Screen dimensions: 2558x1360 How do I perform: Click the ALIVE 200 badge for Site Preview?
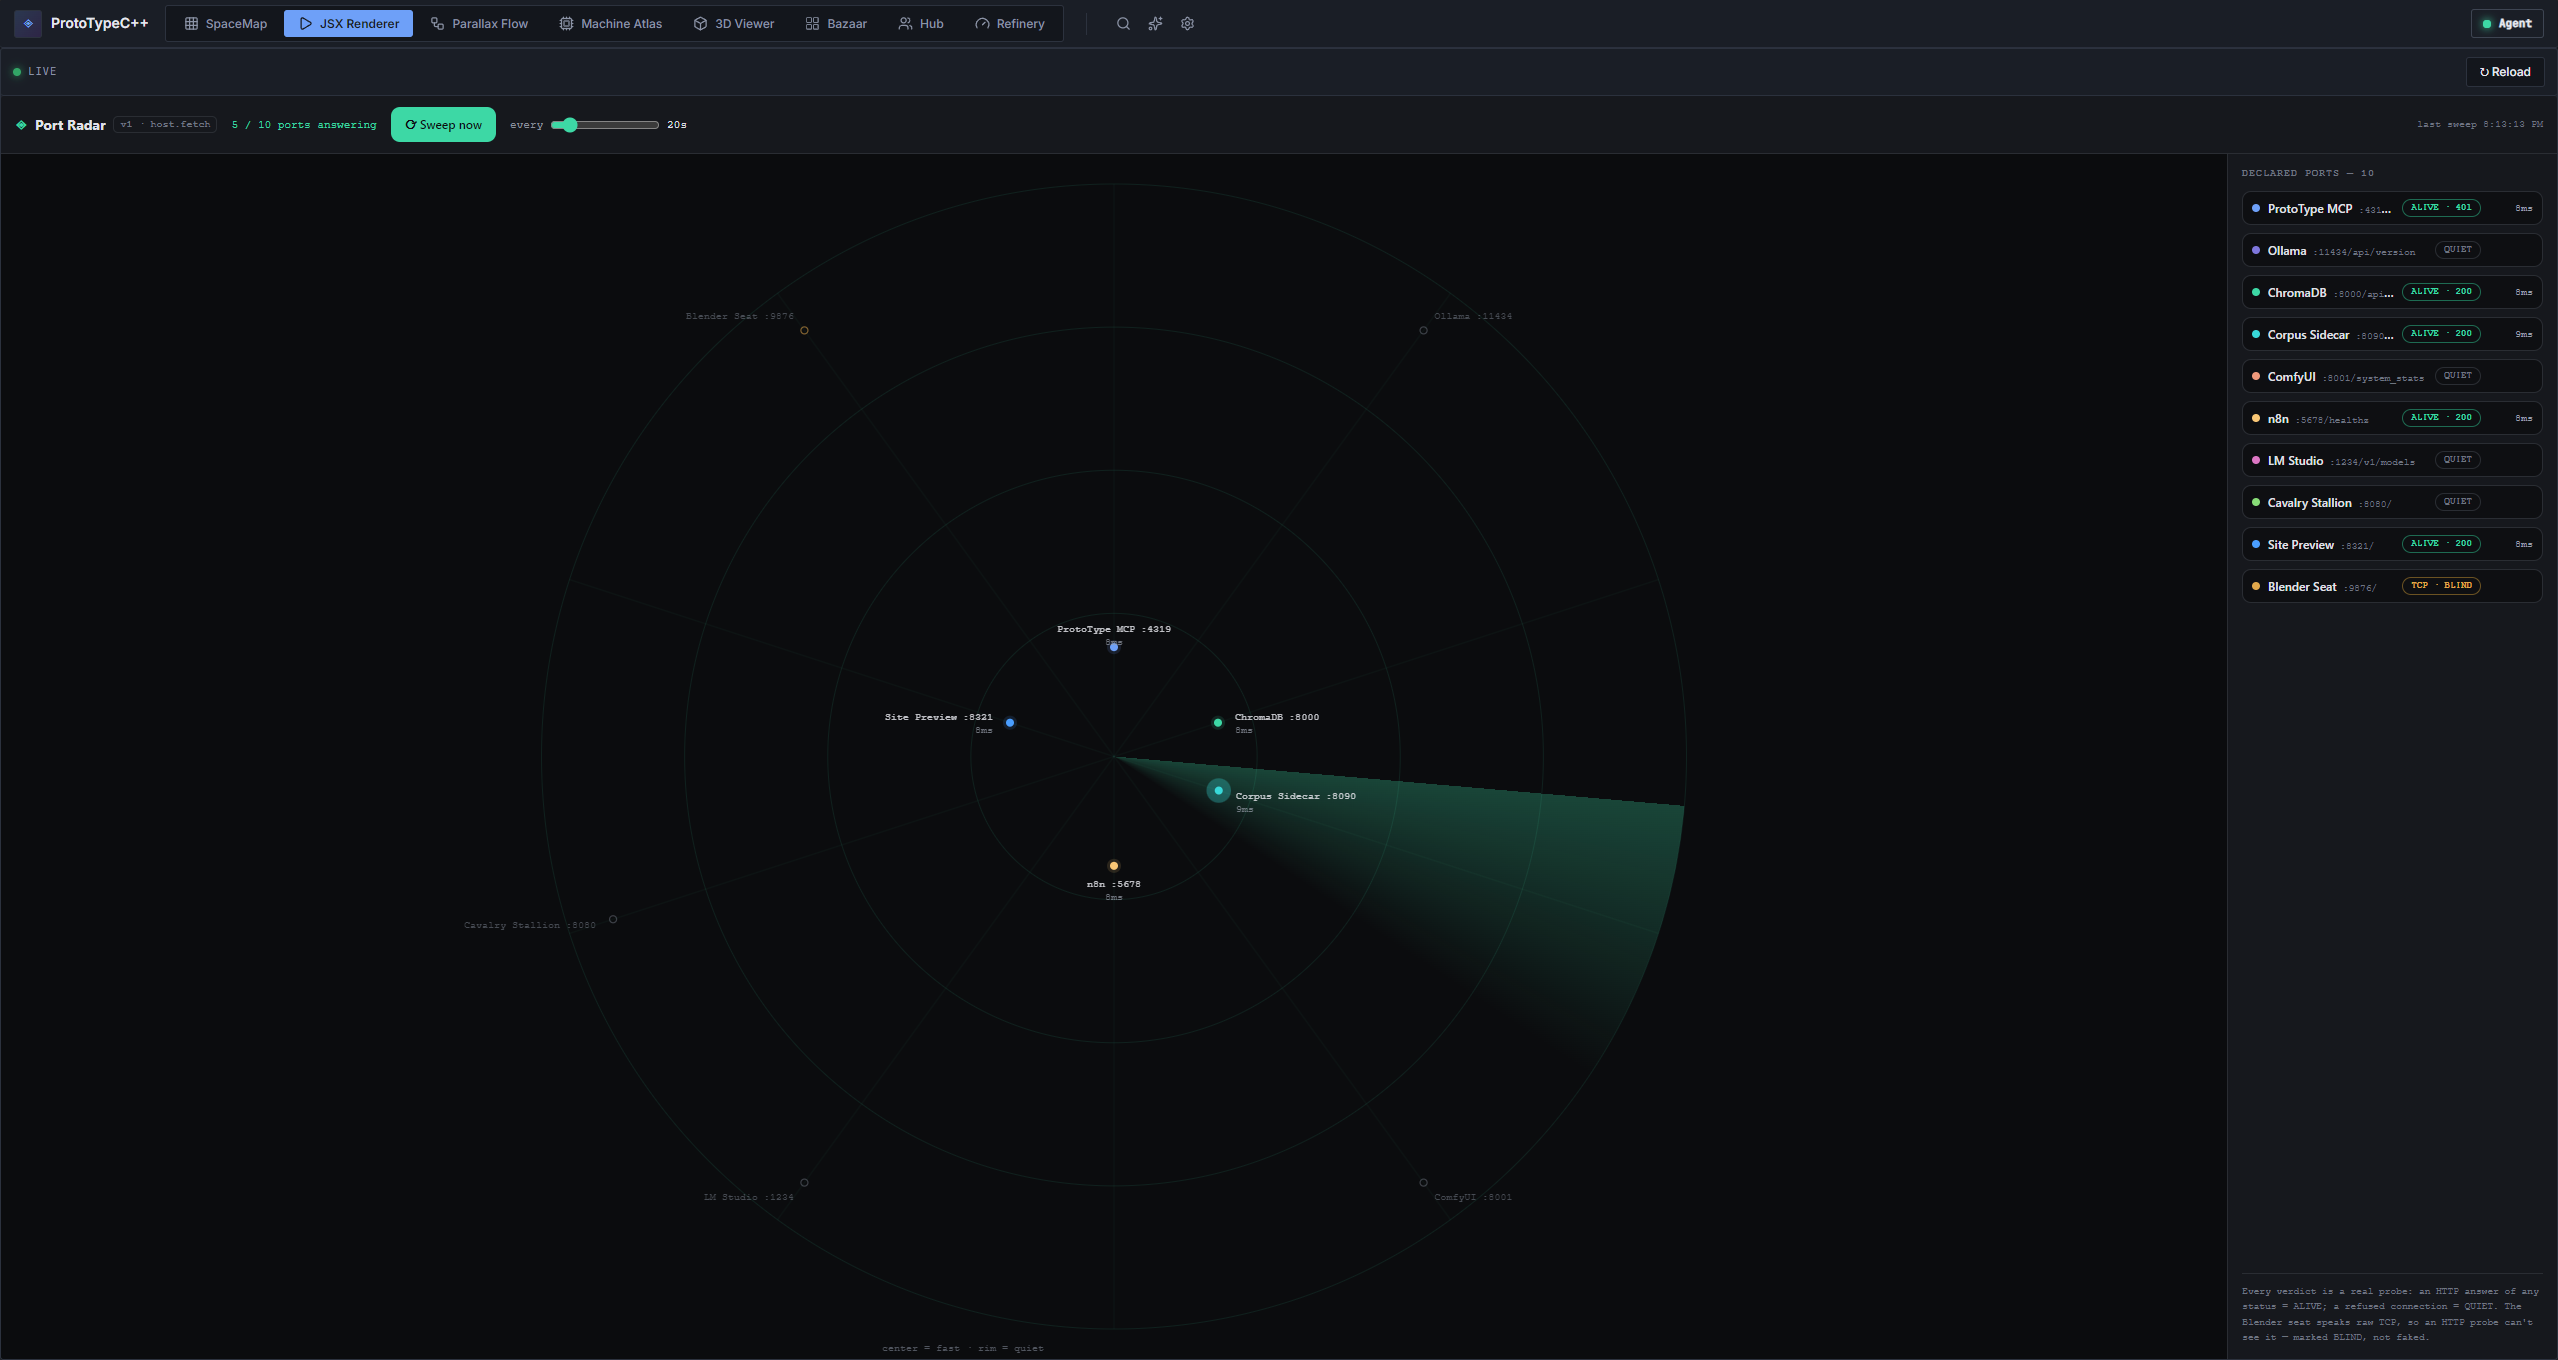tap(2441, 544)
